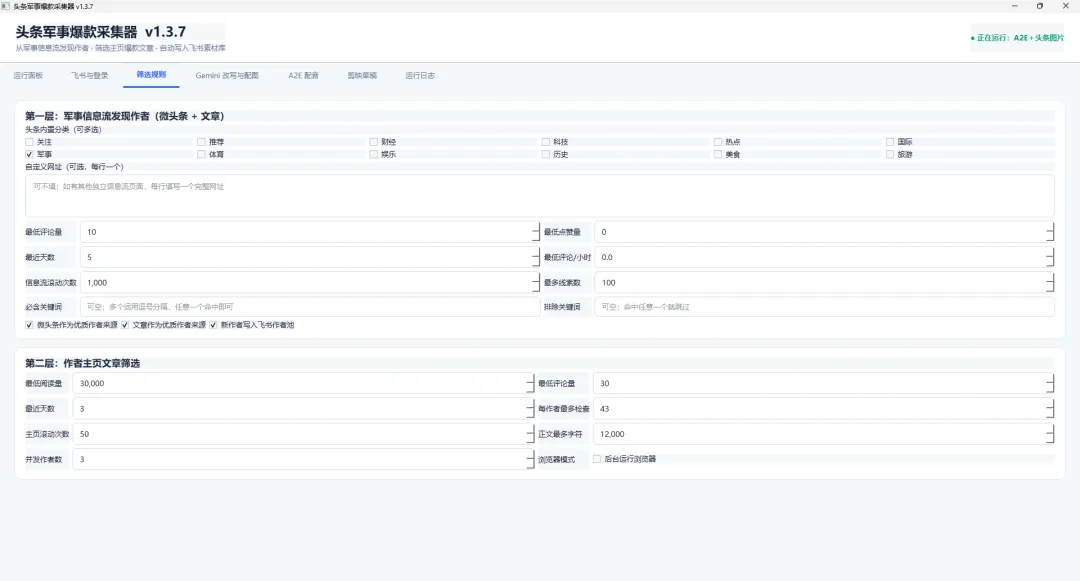The image size is (1080, 581).
Task: Enable the 美食 category checkbox
Action: click(x=718, y=154)
